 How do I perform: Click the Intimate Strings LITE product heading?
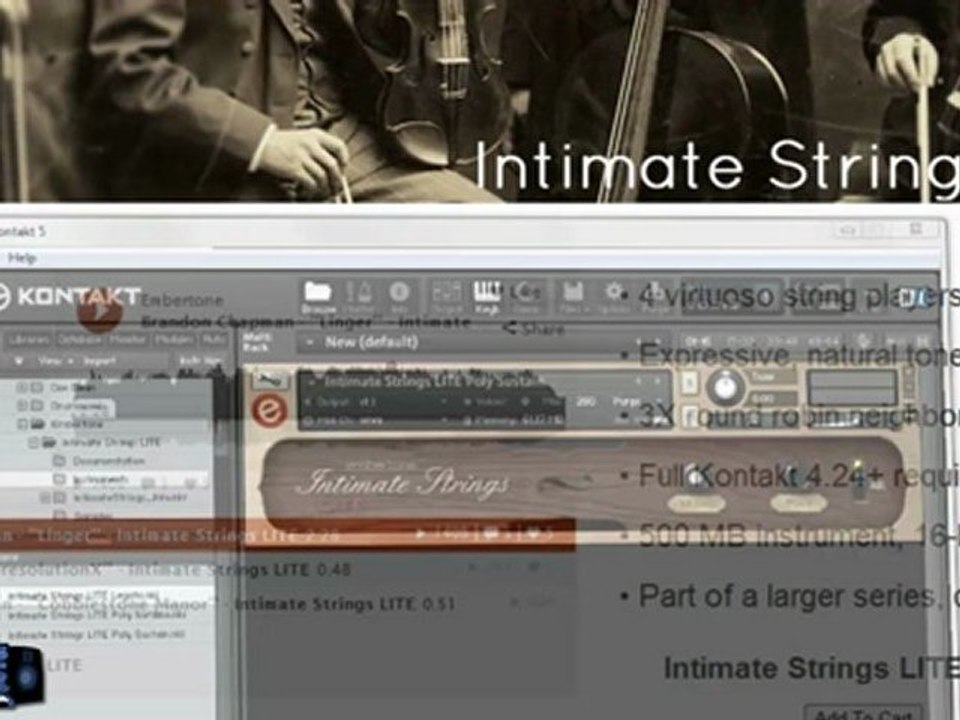point(811,668)
